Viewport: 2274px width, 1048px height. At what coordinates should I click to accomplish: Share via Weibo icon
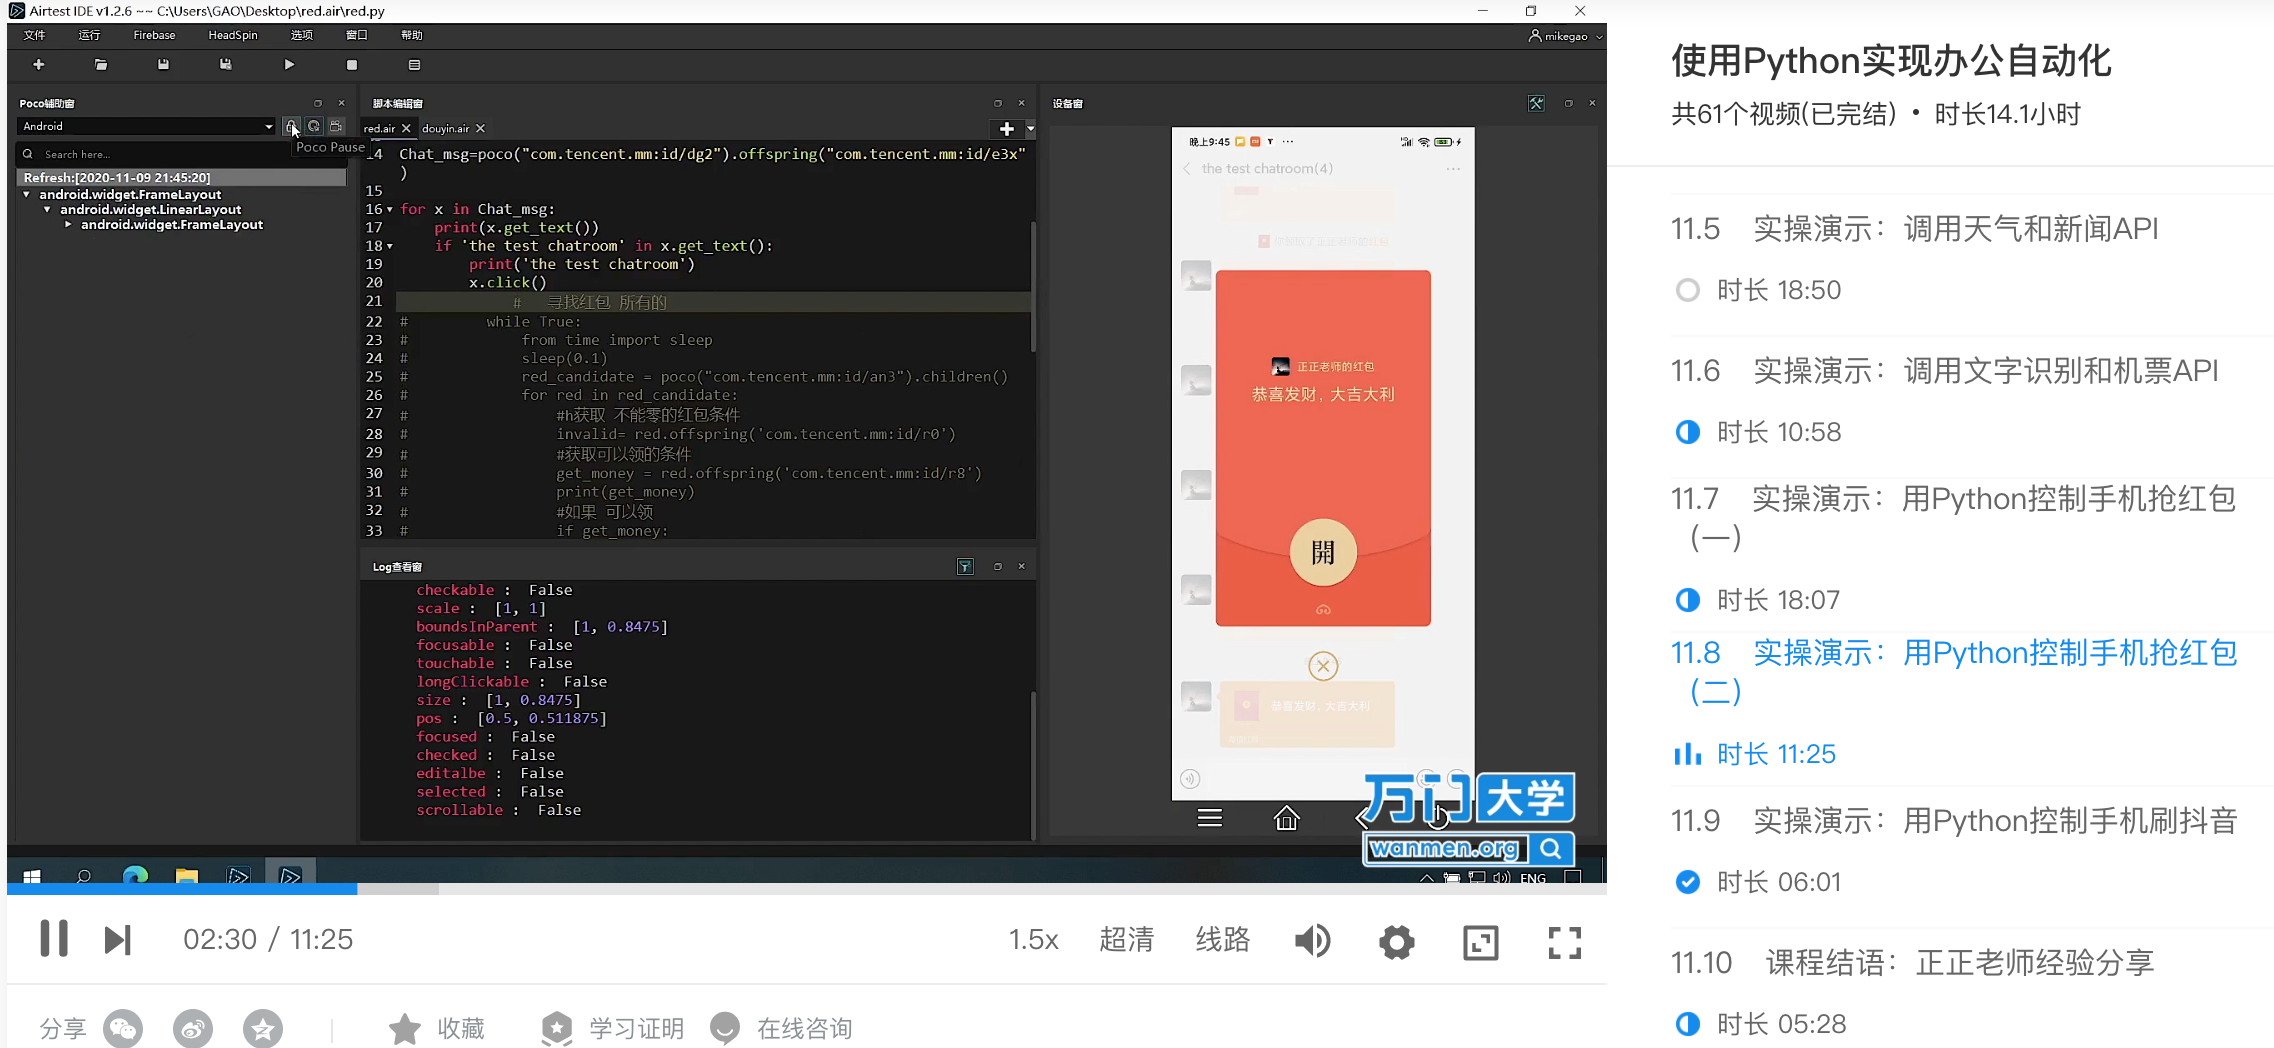(193, 1028)
